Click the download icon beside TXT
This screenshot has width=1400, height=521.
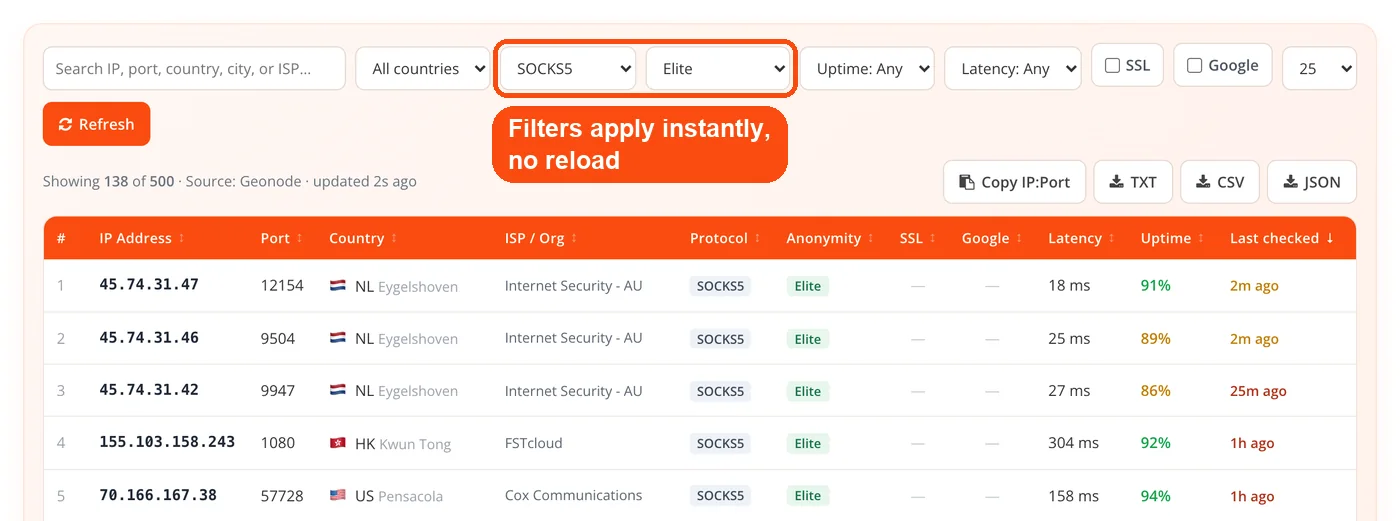point(1116,182)
